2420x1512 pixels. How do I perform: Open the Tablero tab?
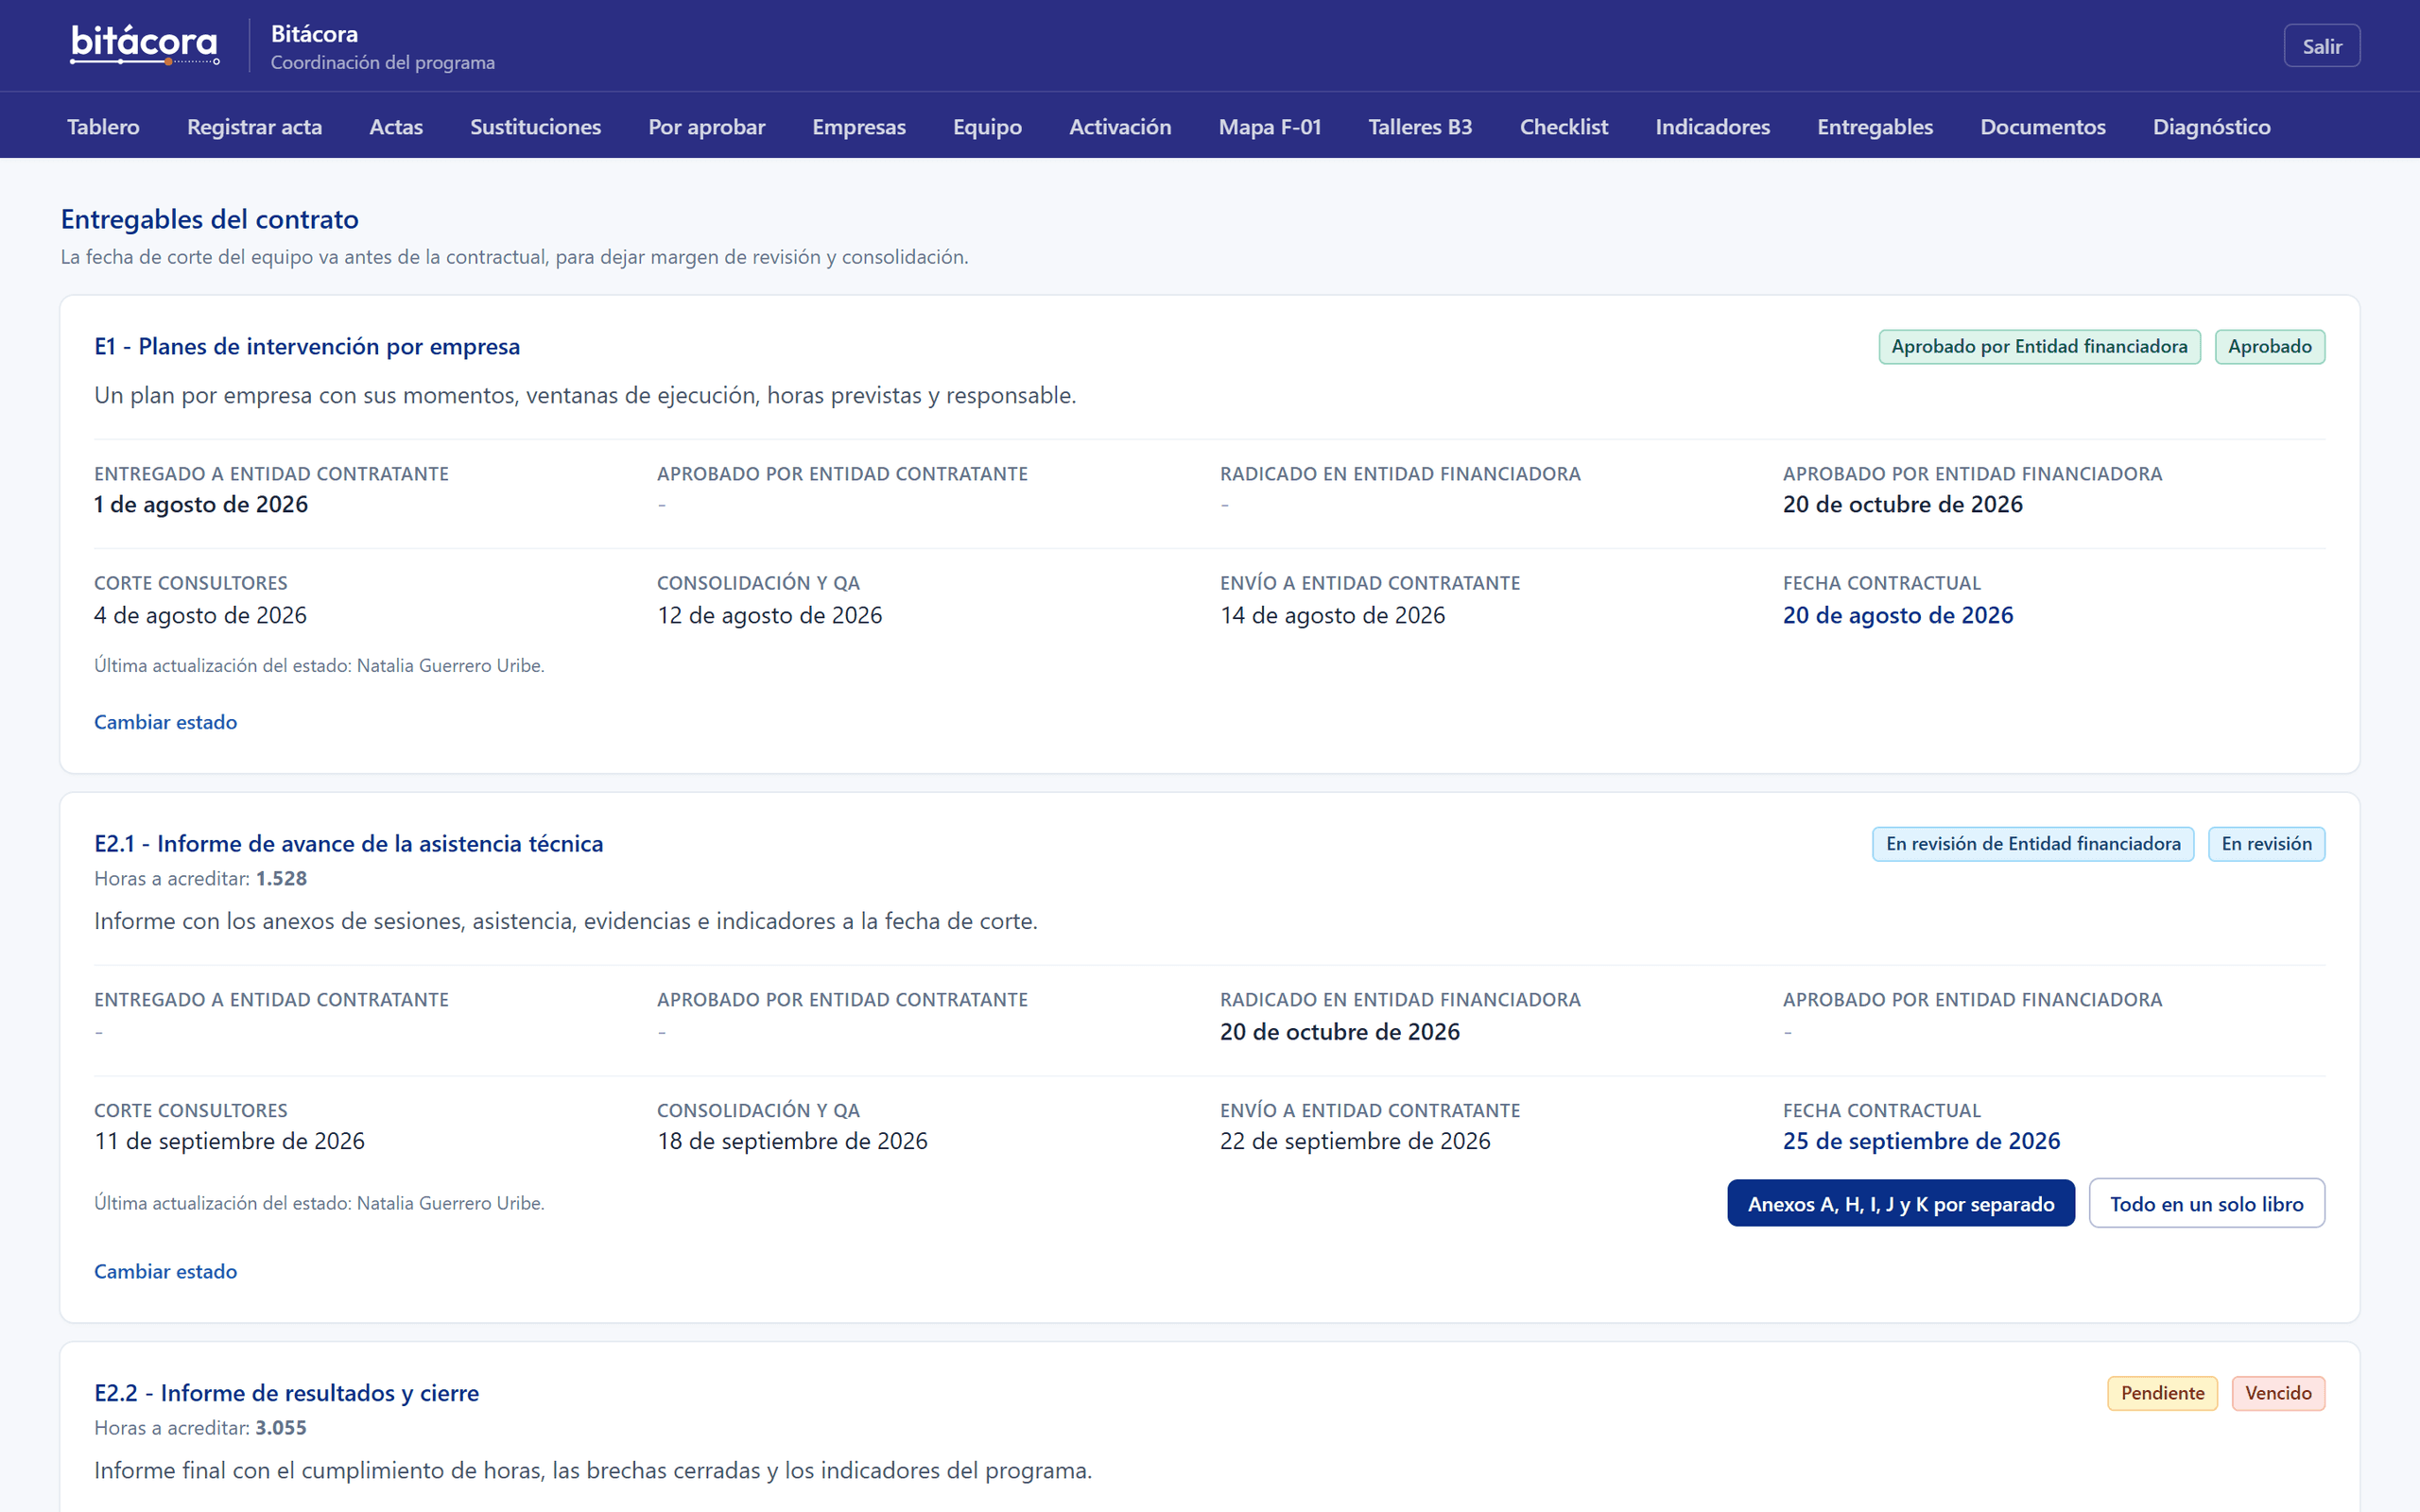(103, 127)
